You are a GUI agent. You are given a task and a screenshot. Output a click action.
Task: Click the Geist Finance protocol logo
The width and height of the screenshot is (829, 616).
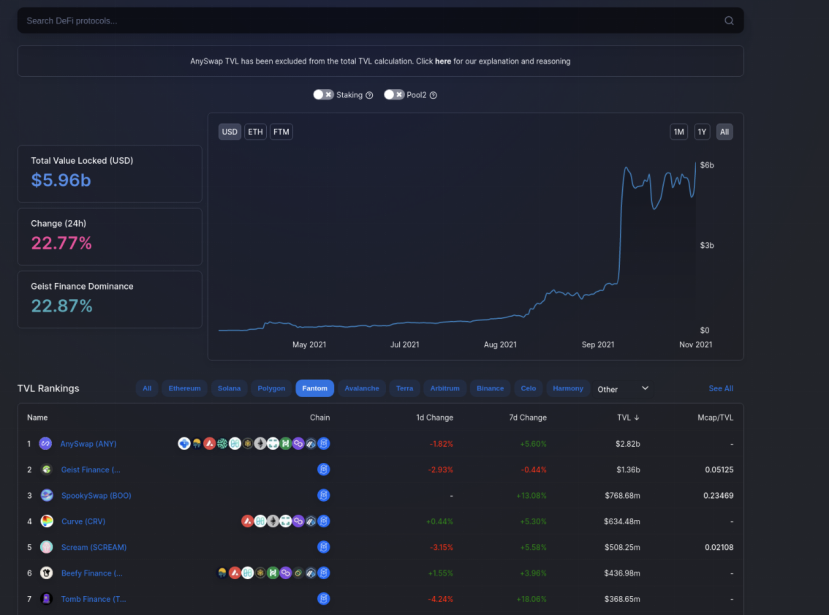(47, 470)
